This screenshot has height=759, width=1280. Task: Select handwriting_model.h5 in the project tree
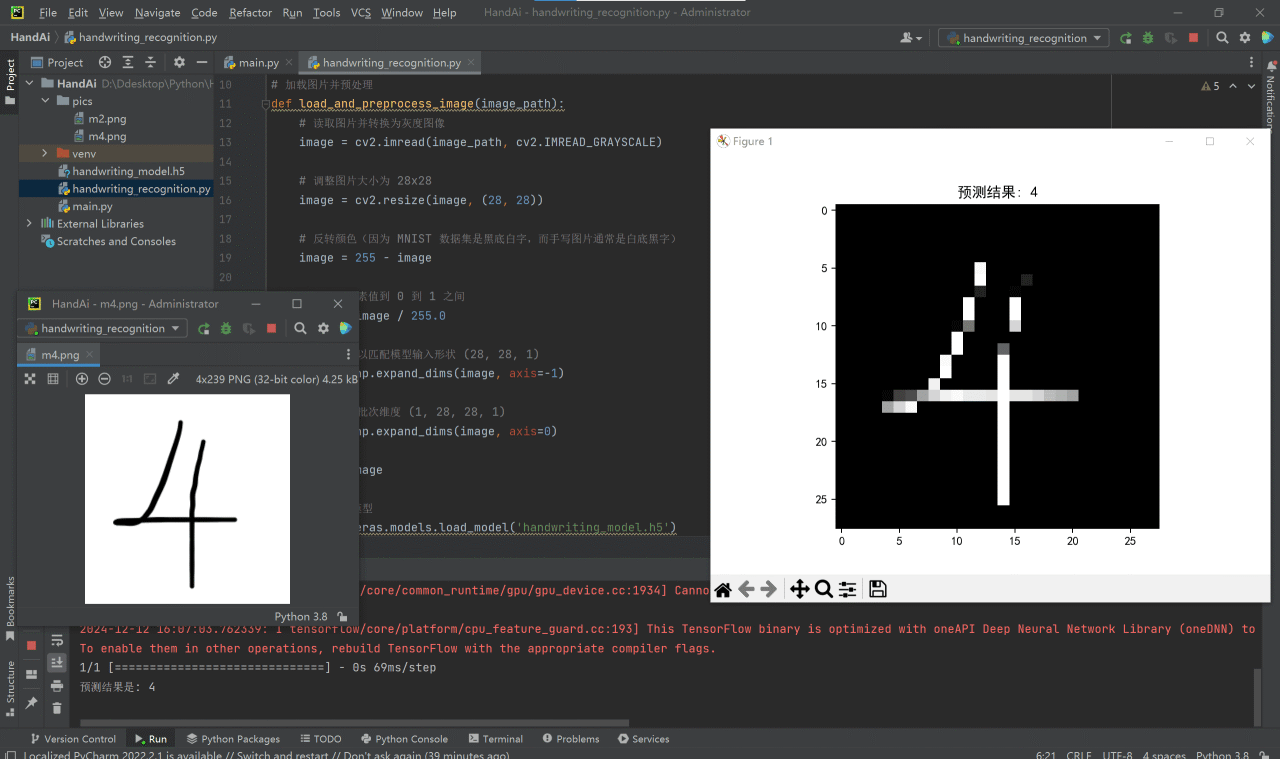pyautogui.click(x=128, y=171)
